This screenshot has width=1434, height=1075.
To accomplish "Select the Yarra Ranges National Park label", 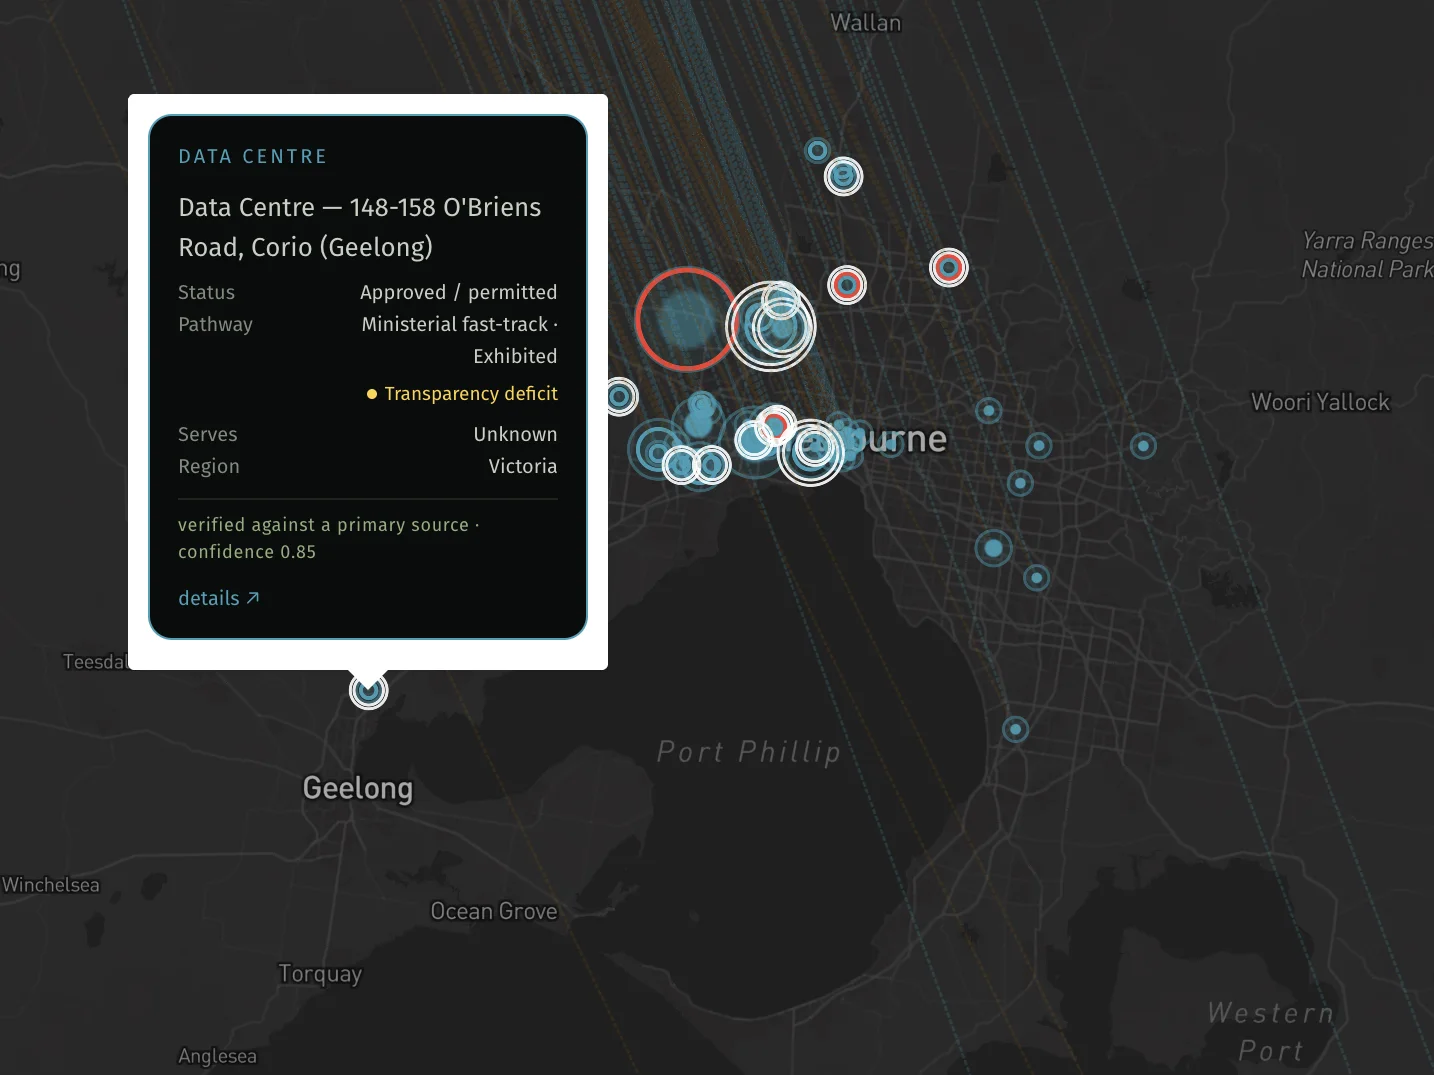I will click(1368, 255).
